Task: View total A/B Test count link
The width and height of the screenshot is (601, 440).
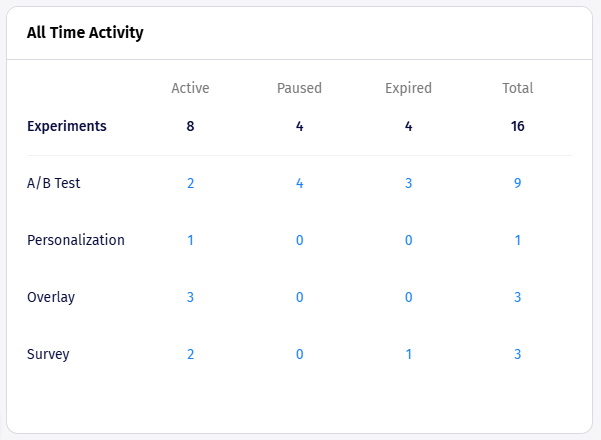Action: (x=517, y=183)
